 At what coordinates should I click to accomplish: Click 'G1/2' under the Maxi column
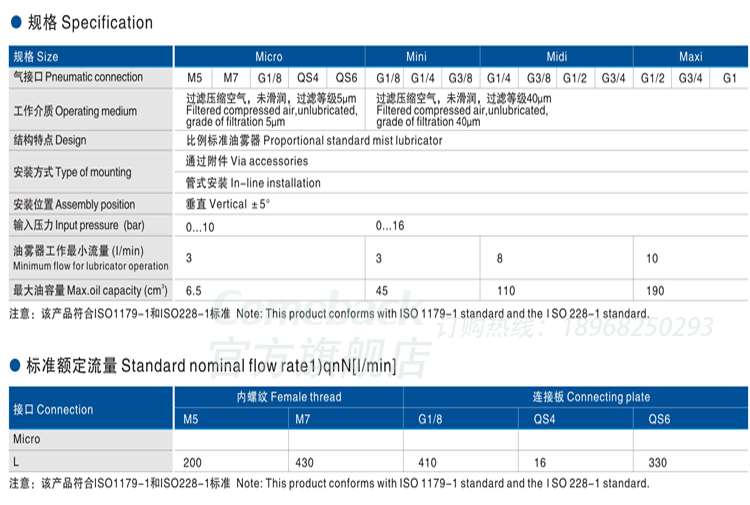(x=652, y=77)
